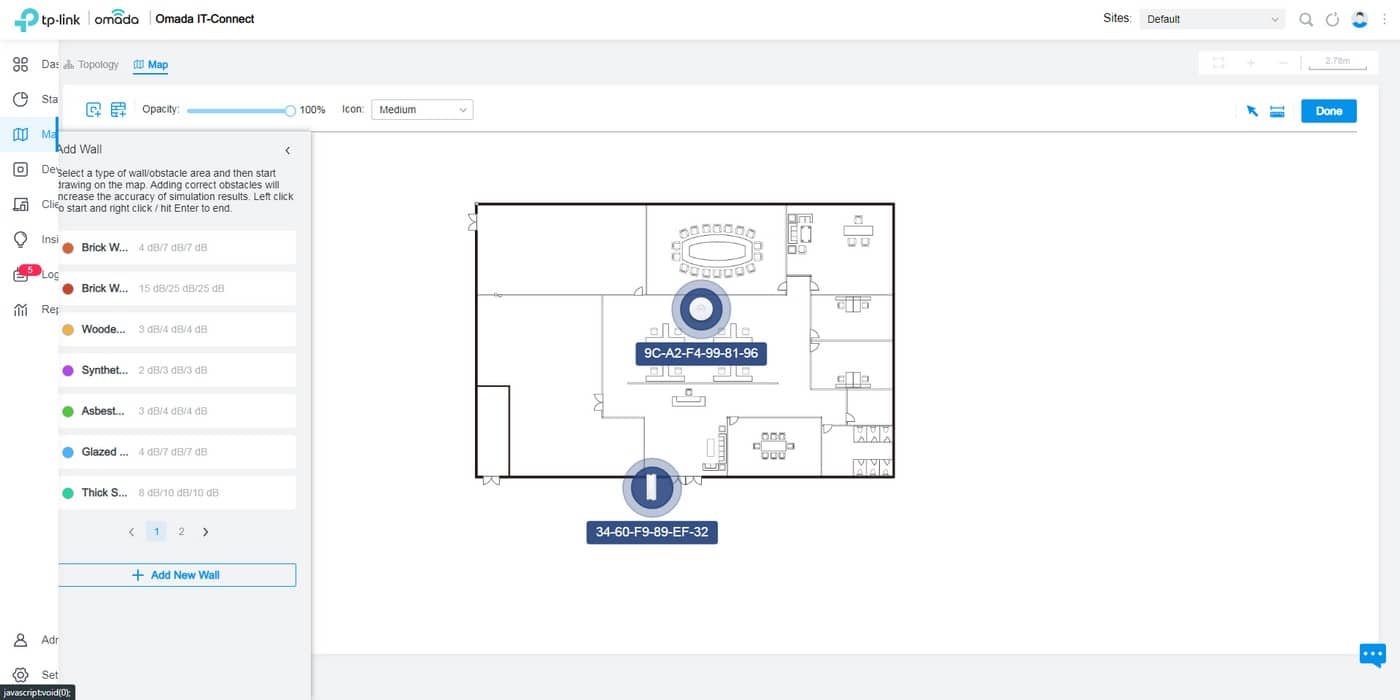Go to previous wall list page arrow

click(131, 532)
